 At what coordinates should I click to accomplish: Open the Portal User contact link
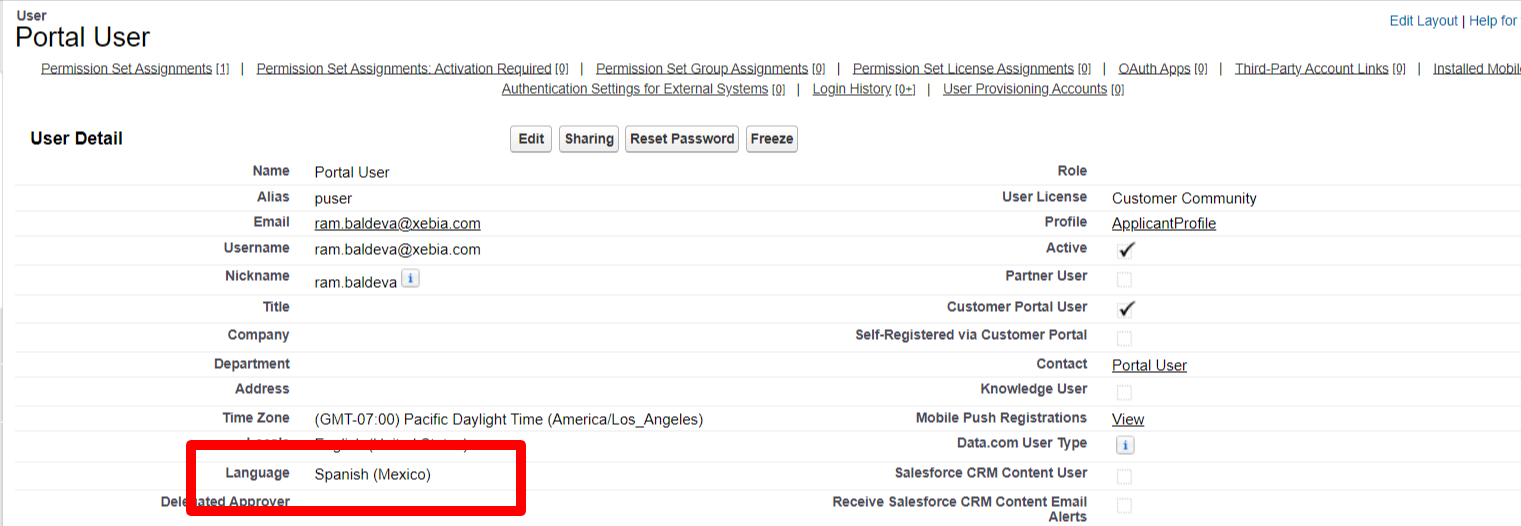pyautogui.click(x=1149, y=365)
